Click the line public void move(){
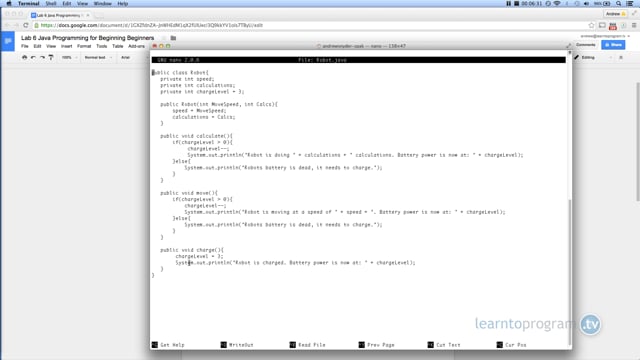The height and width of the screenshot is (360, 640). 189,193
